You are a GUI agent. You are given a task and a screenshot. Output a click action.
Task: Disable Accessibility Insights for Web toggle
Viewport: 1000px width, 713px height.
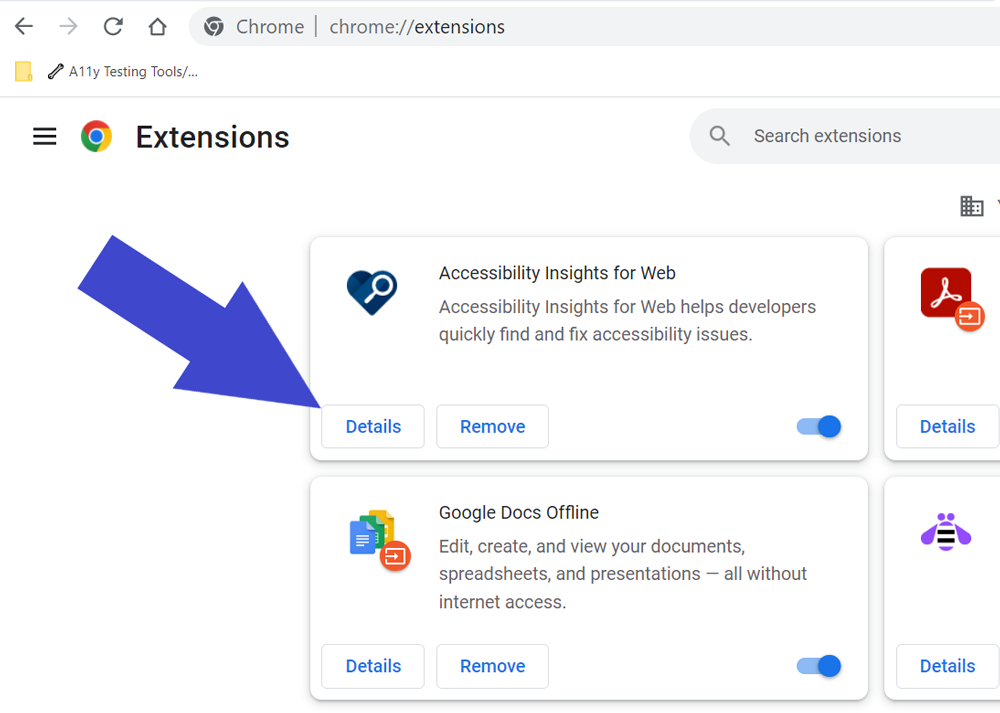(819, 426)
